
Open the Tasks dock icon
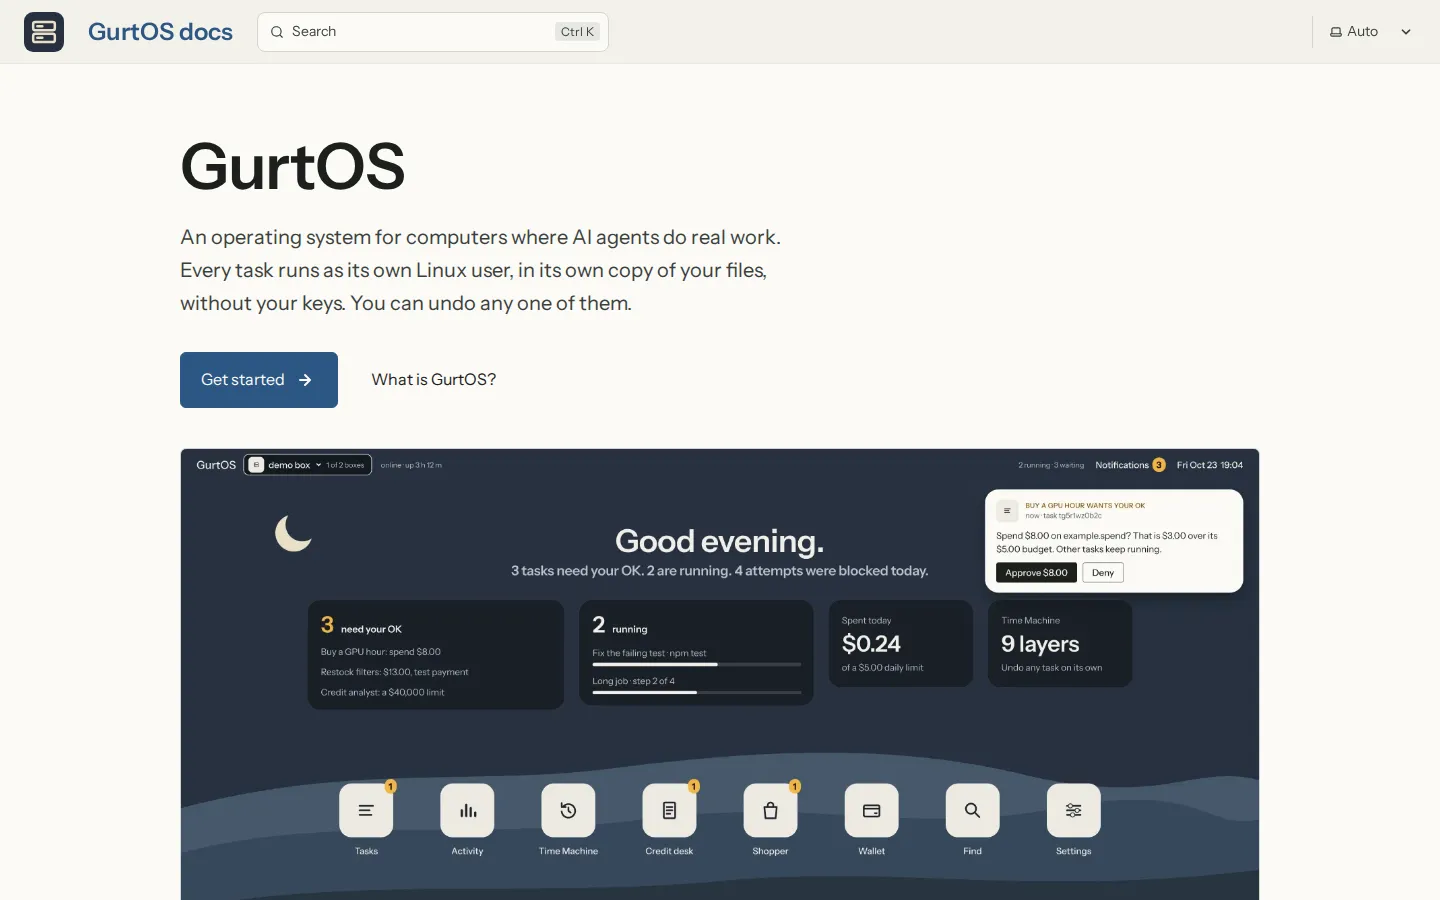click(x=366, y=811)
